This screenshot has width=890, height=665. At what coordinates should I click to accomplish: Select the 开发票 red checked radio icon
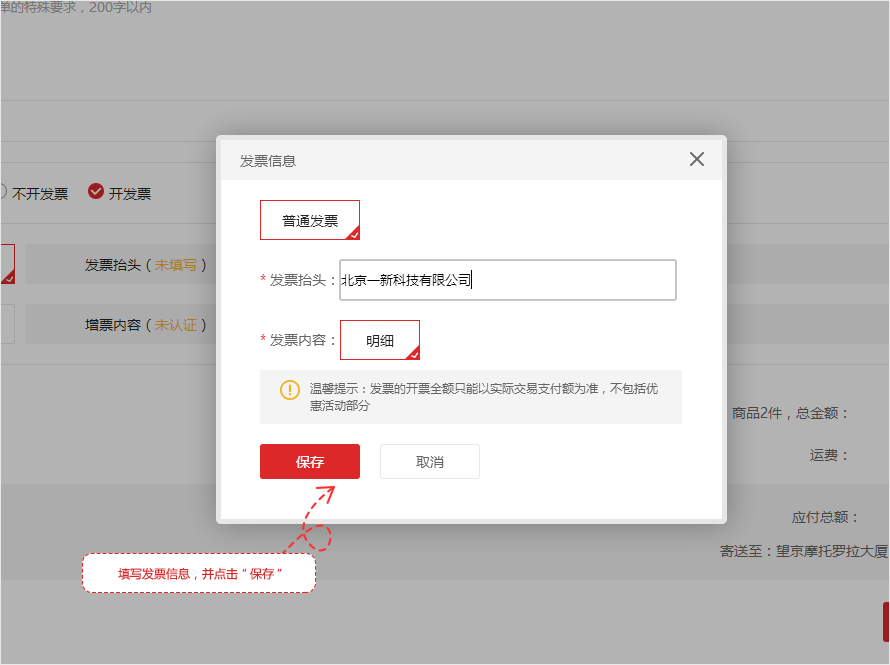click(96, 192)
